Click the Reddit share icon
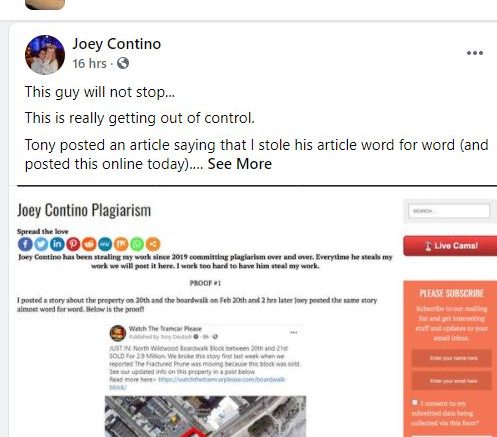 pyautogui.click(x=89, y=244)
